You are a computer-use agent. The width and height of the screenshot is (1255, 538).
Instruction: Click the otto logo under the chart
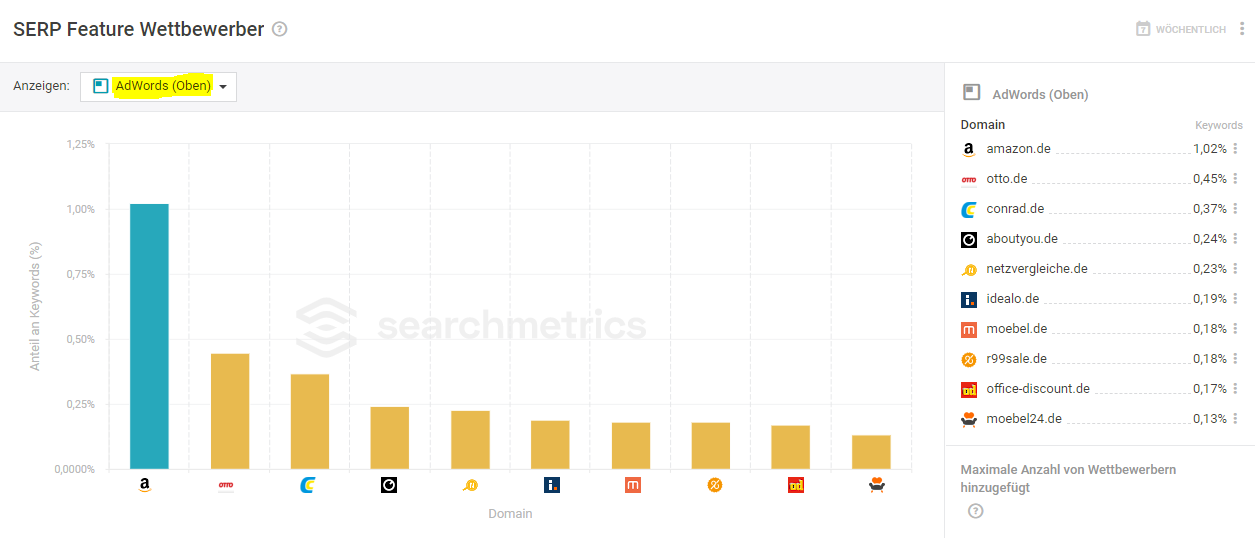point(225,485)
